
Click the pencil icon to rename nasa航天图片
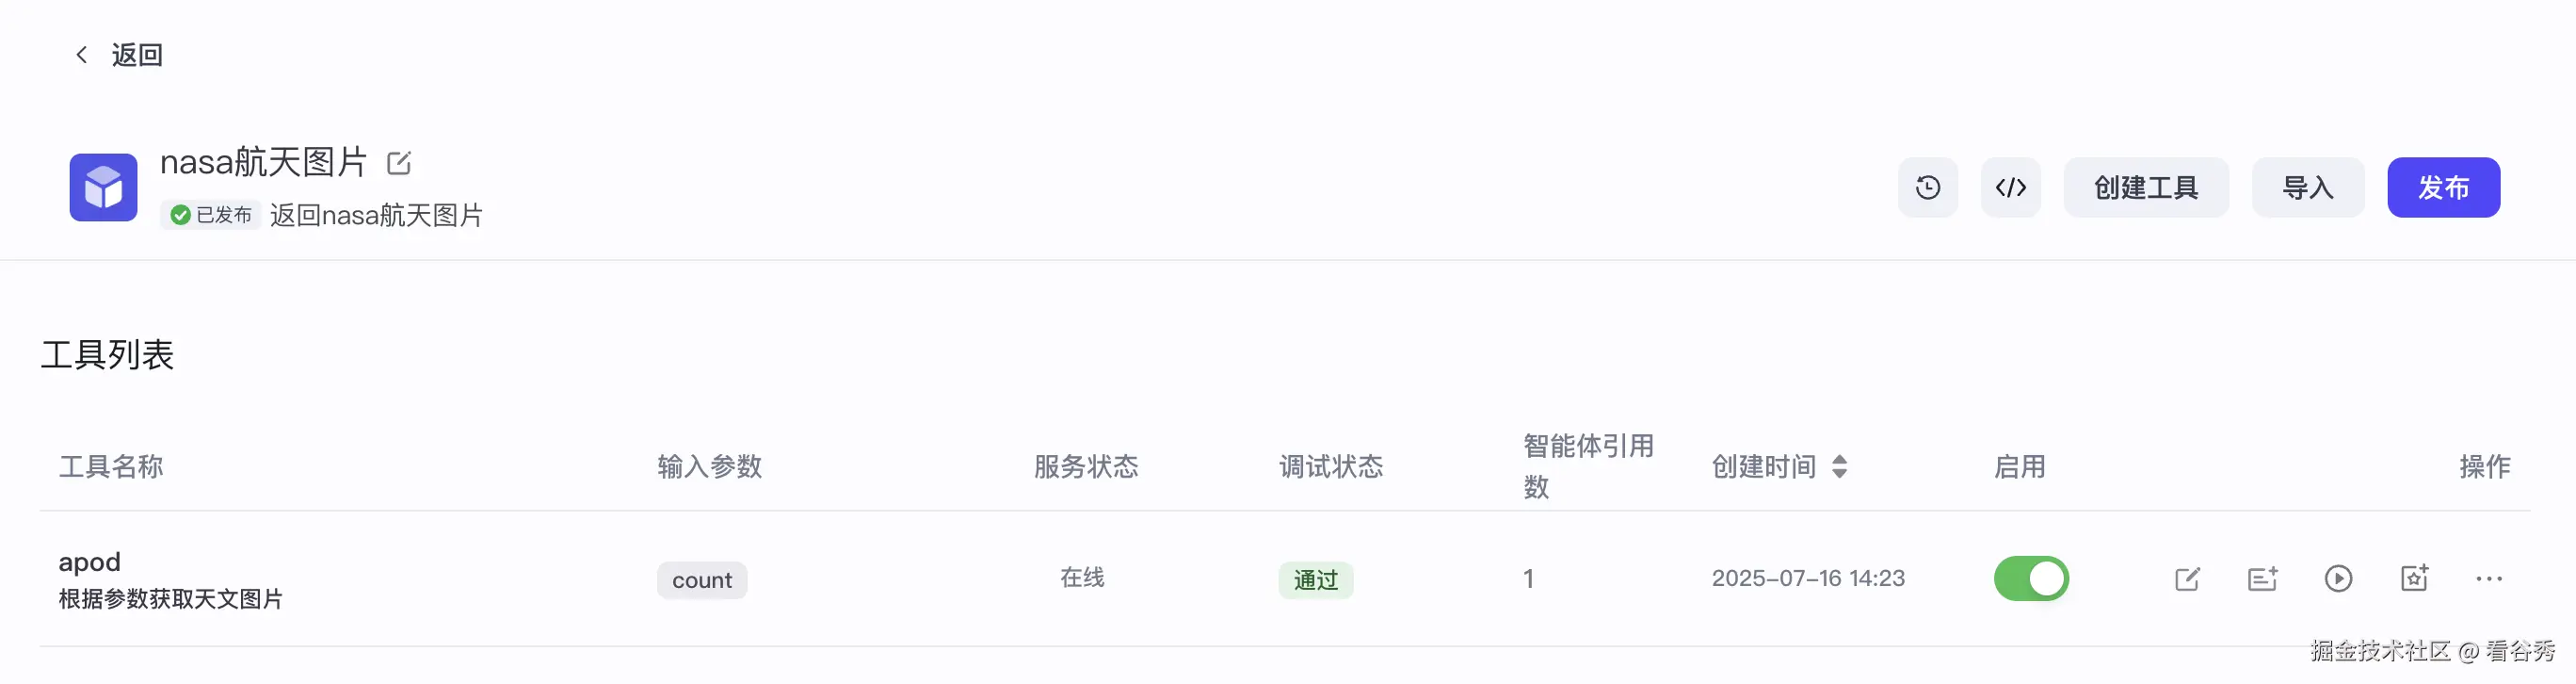coord(399,161)
